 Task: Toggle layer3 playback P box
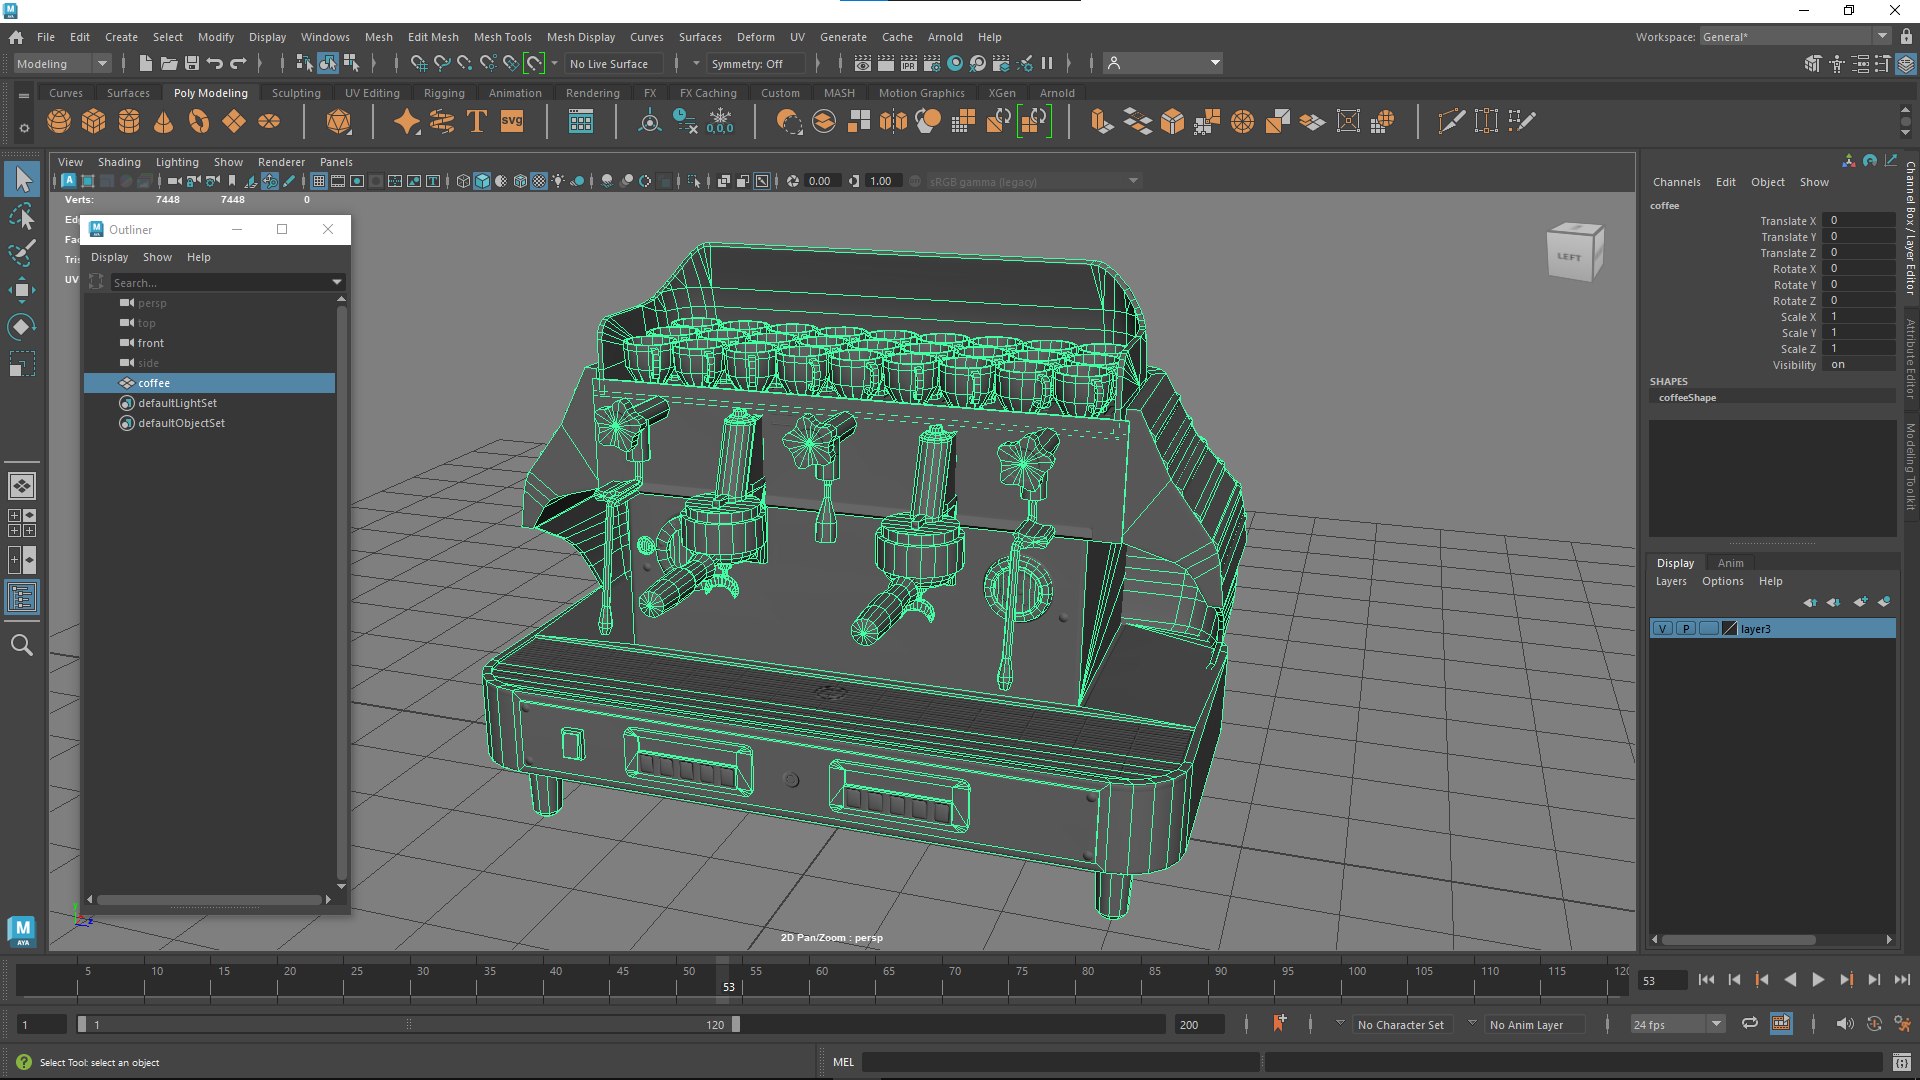(x=1686, y=629)
